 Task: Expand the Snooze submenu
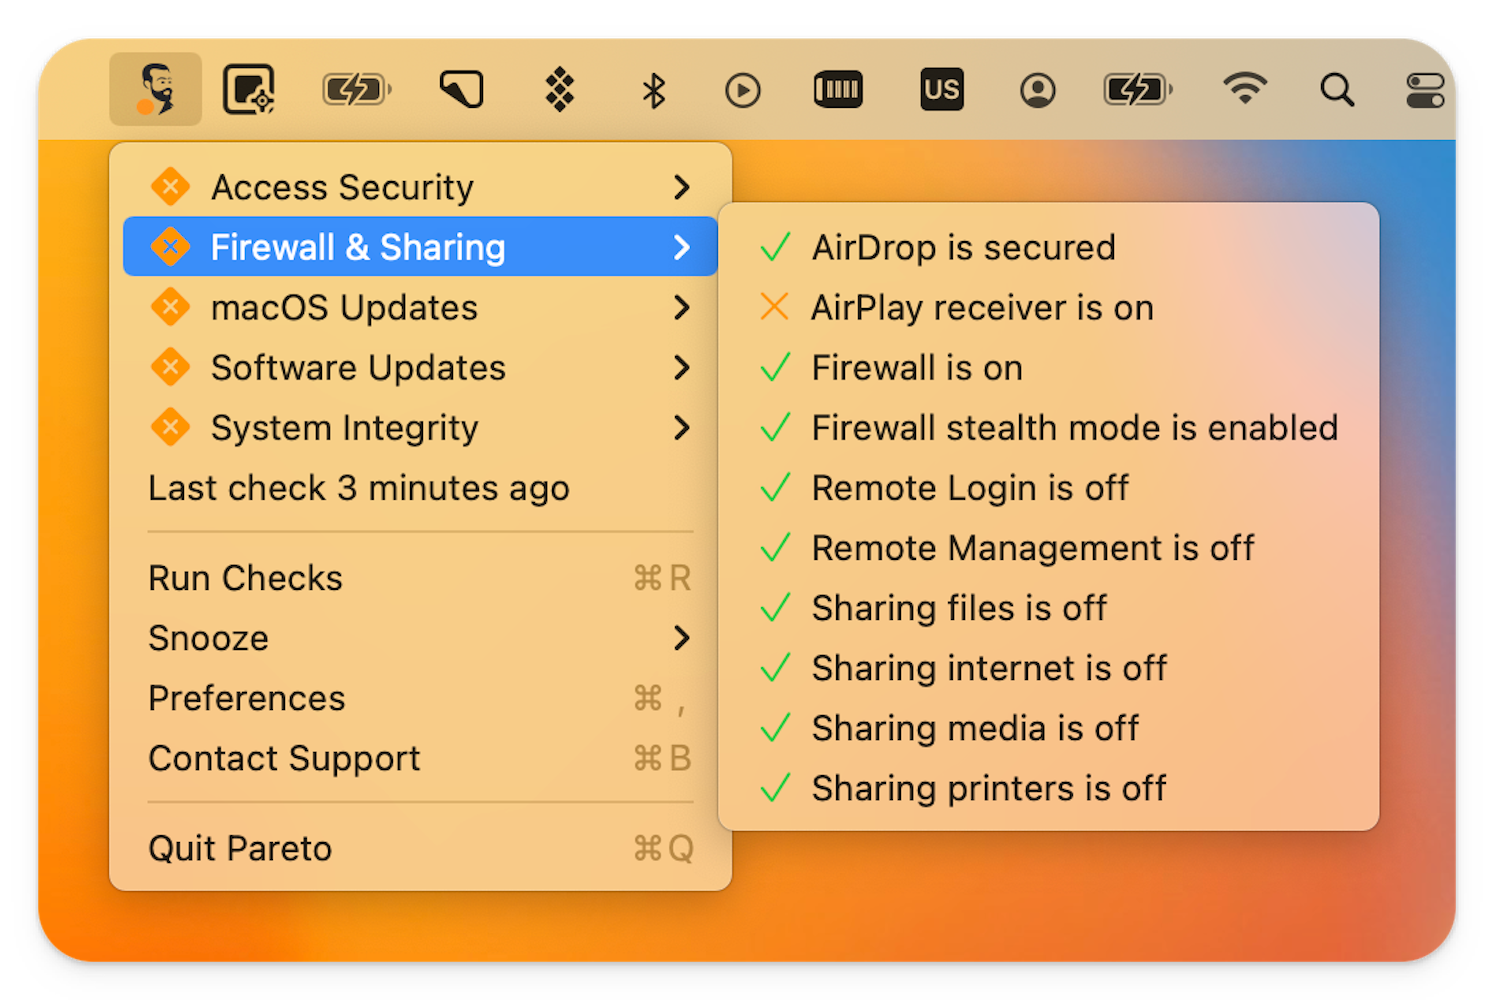(x=209, y=638)
